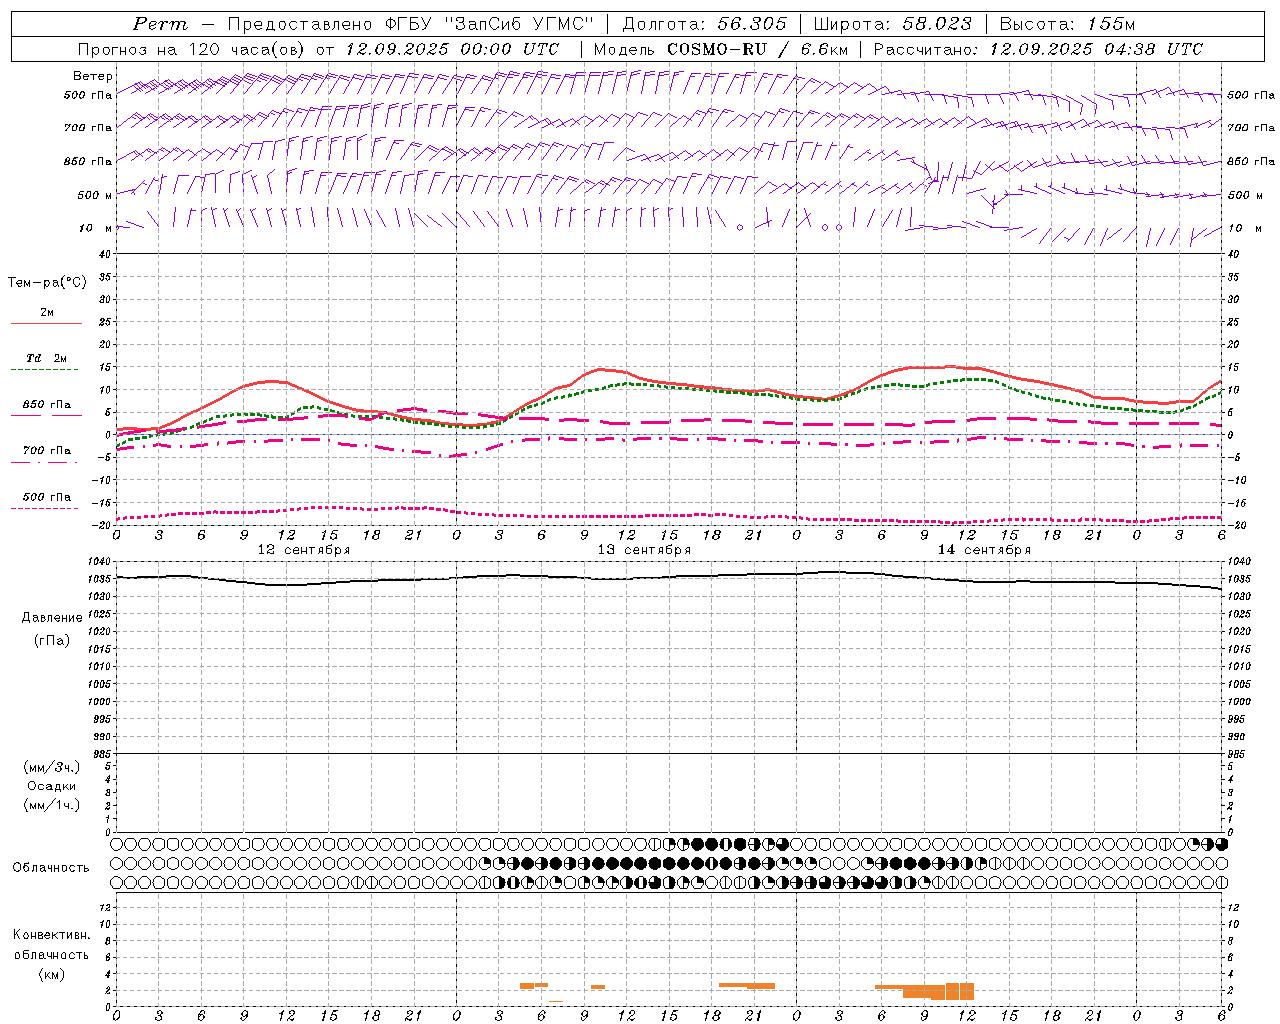Viewport: 1280px width, 1024px height.
Task: Click the "Конвективн." convective cloud label
Action: [x=52, y=935]
